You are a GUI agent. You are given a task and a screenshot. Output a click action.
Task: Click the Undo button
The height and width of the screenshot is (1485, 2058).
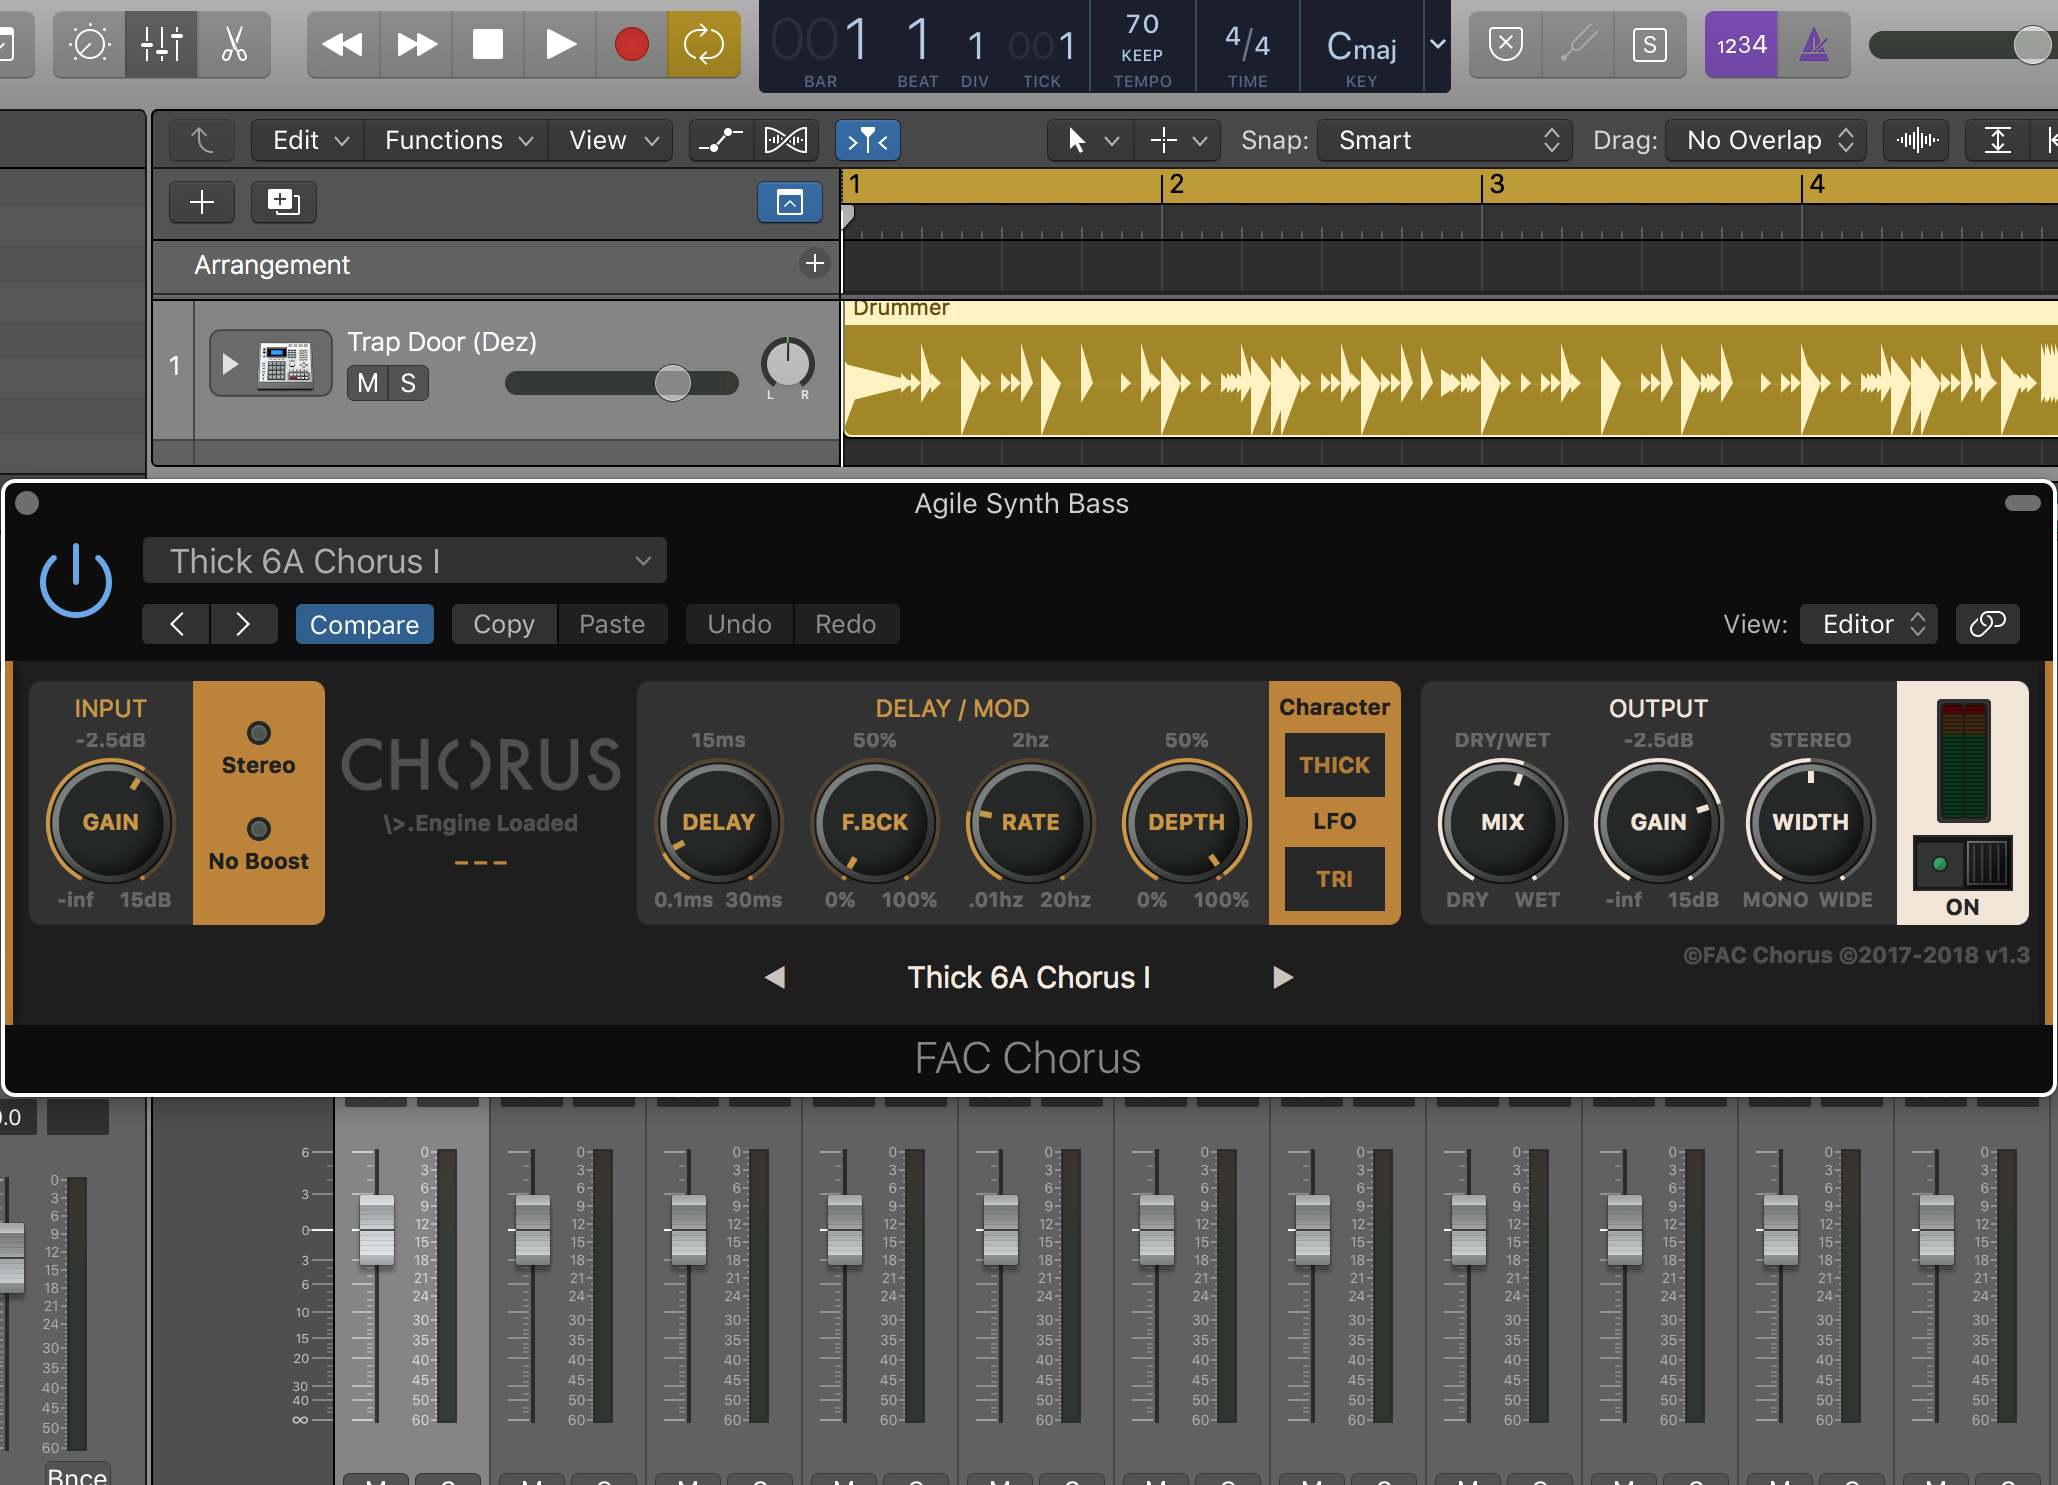740,624
